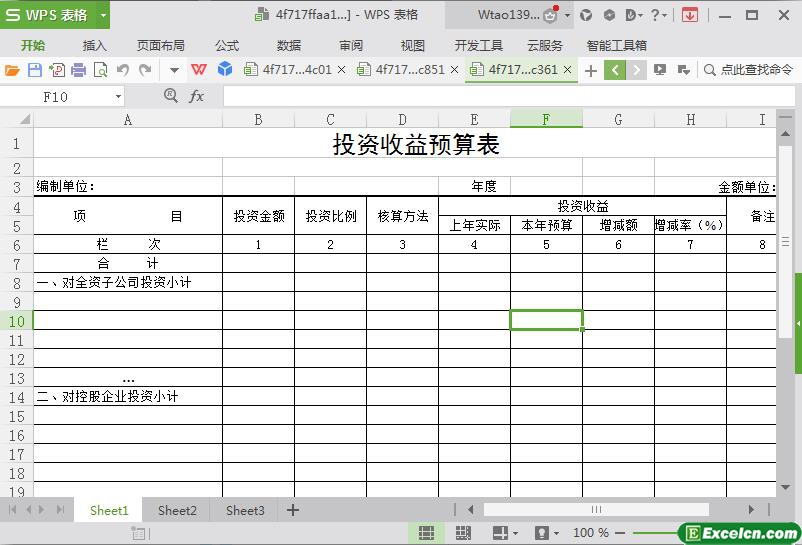The width and height of the screenshot is (802, 545).
Task: Open the 云服务 ribbon tab
Action: [545, 46]
